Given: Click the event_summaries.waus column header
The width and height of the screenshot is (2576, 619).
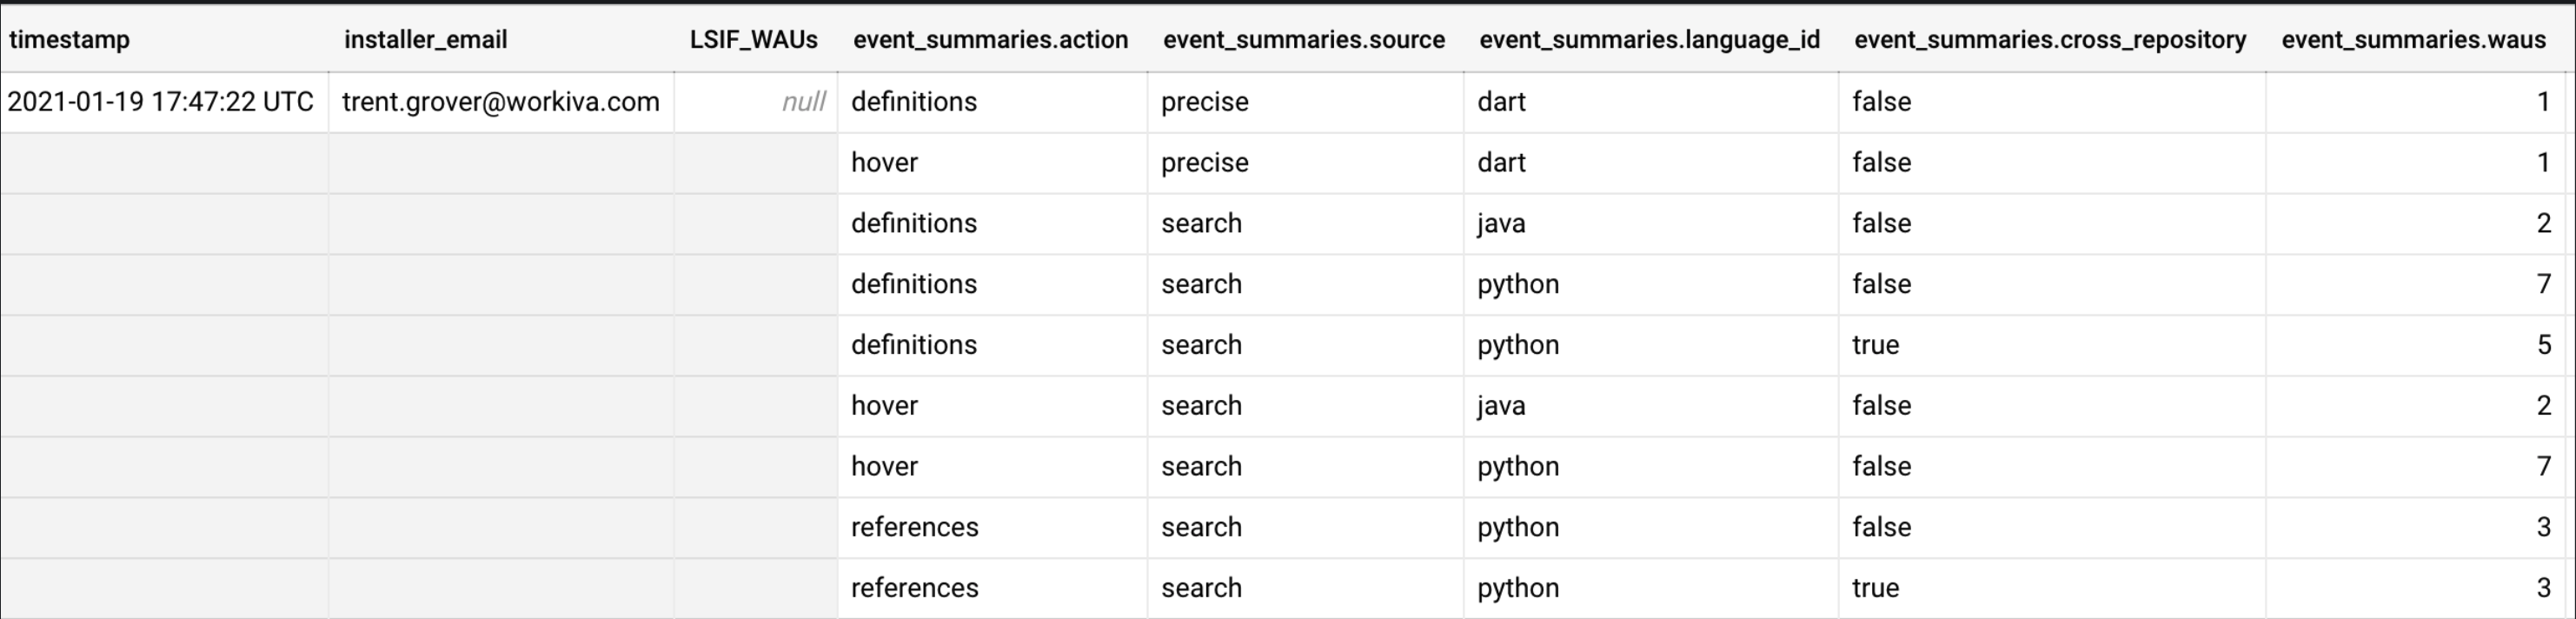Looking at the screenshot, I should pos(2413,40).
